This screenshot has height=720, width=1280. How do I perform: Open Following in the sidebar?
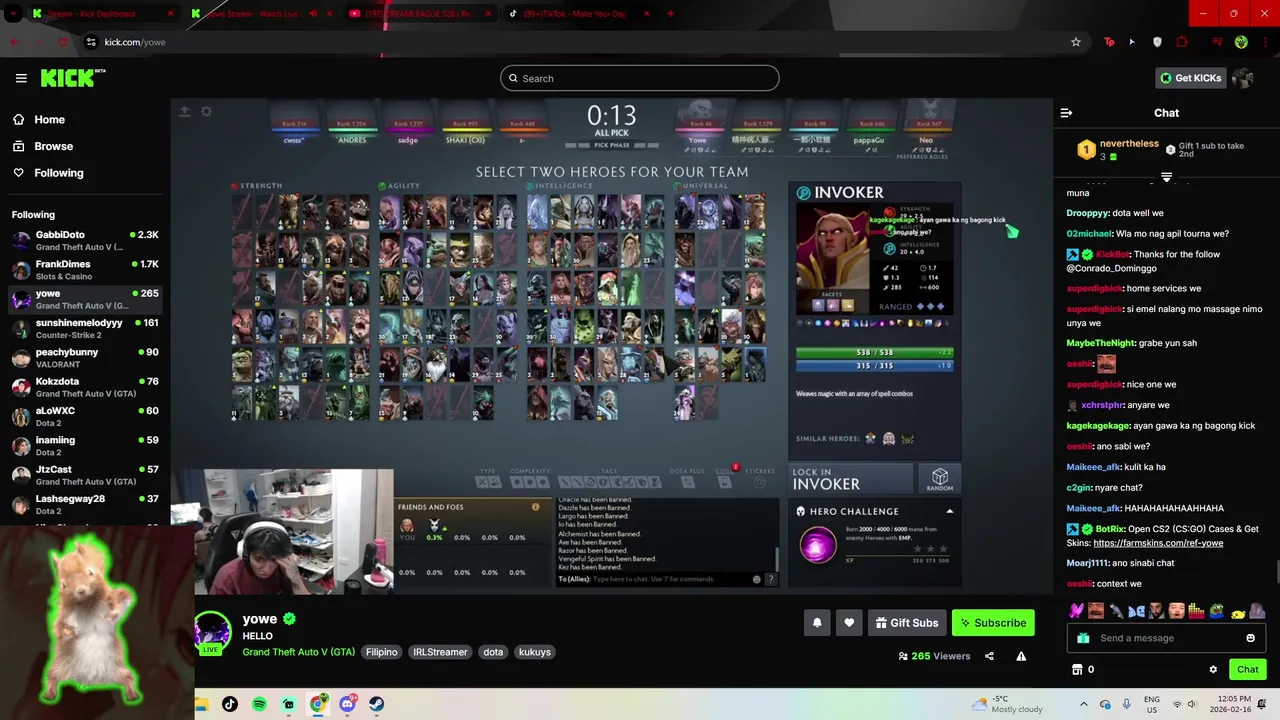49,173
